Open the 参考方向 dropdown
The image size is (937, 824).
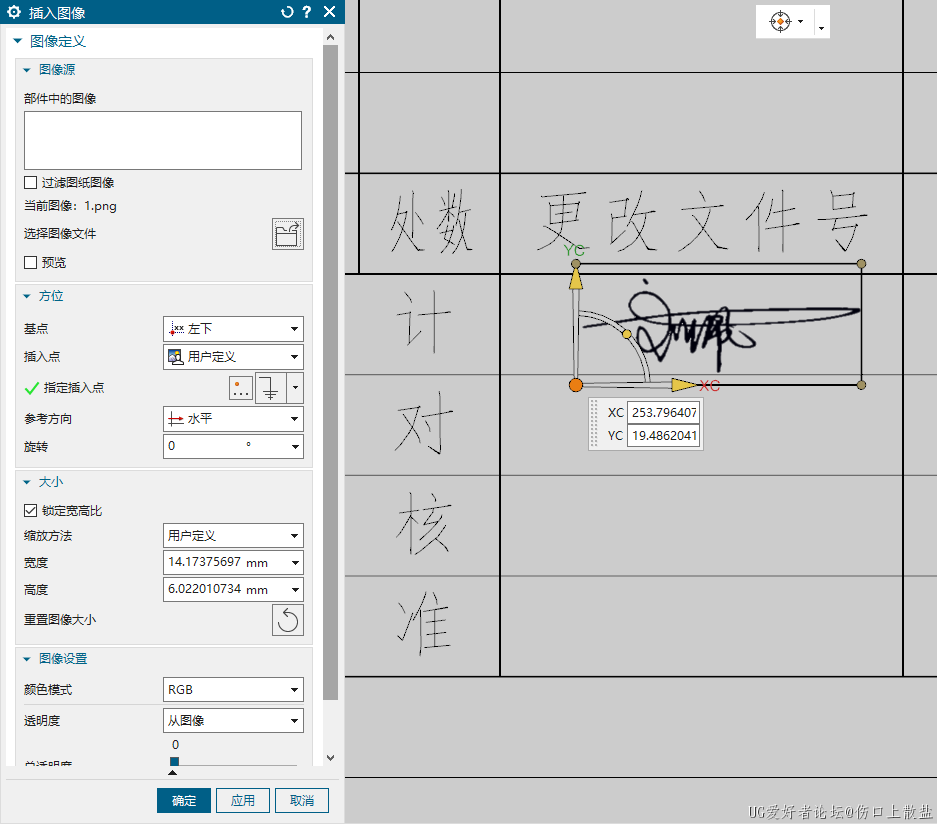[233, 419]
